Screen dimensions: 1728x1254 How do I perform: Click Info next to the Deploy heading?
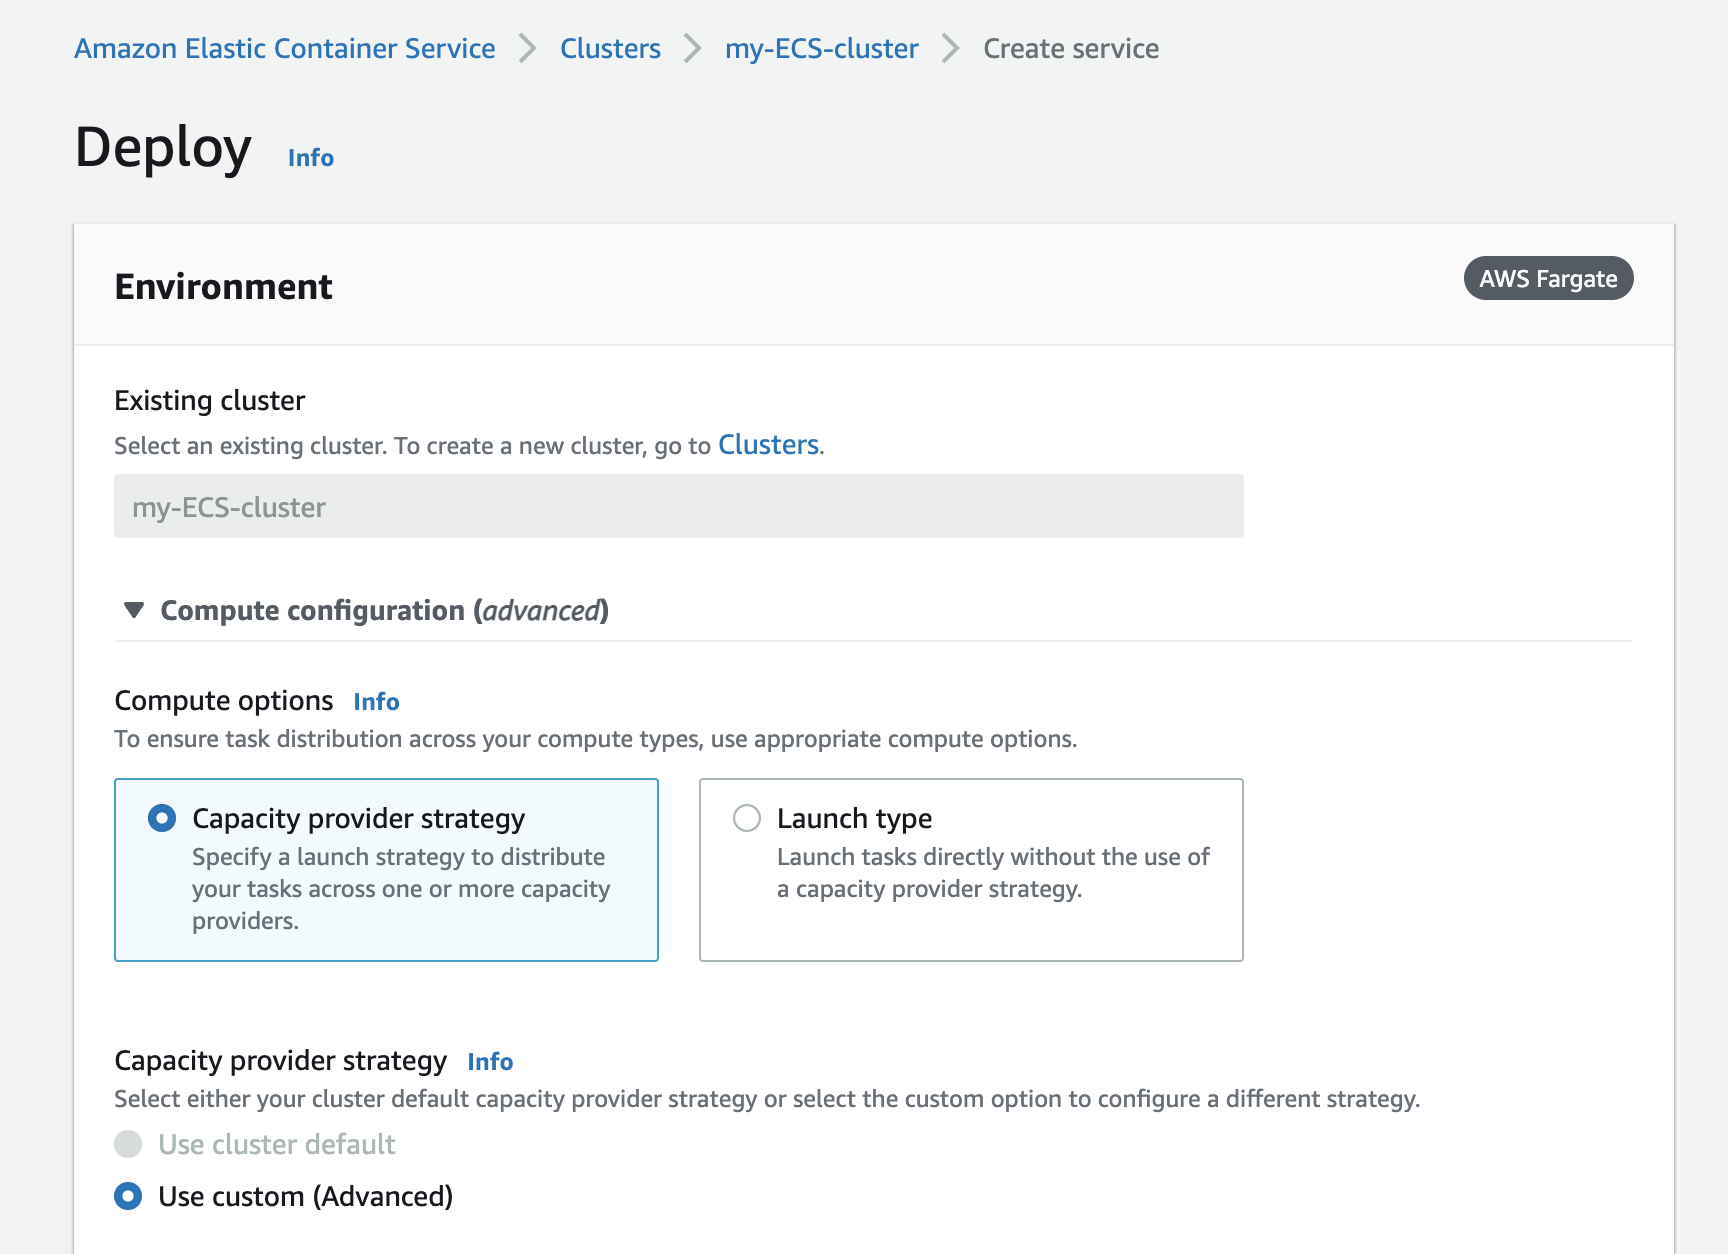309,157
